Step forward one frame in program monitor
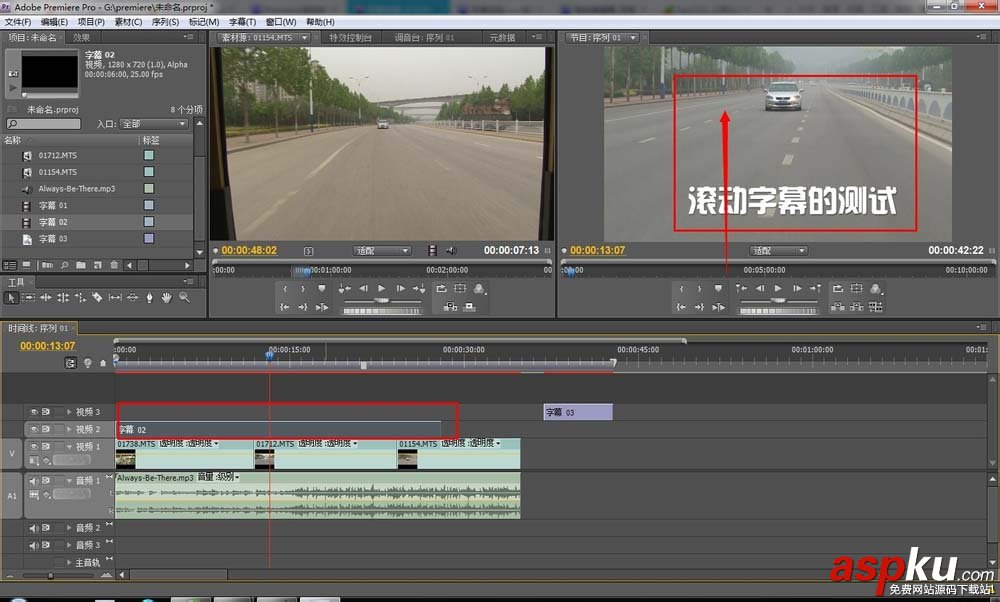This screenshot has width=1000, height=602. (797, 288)
